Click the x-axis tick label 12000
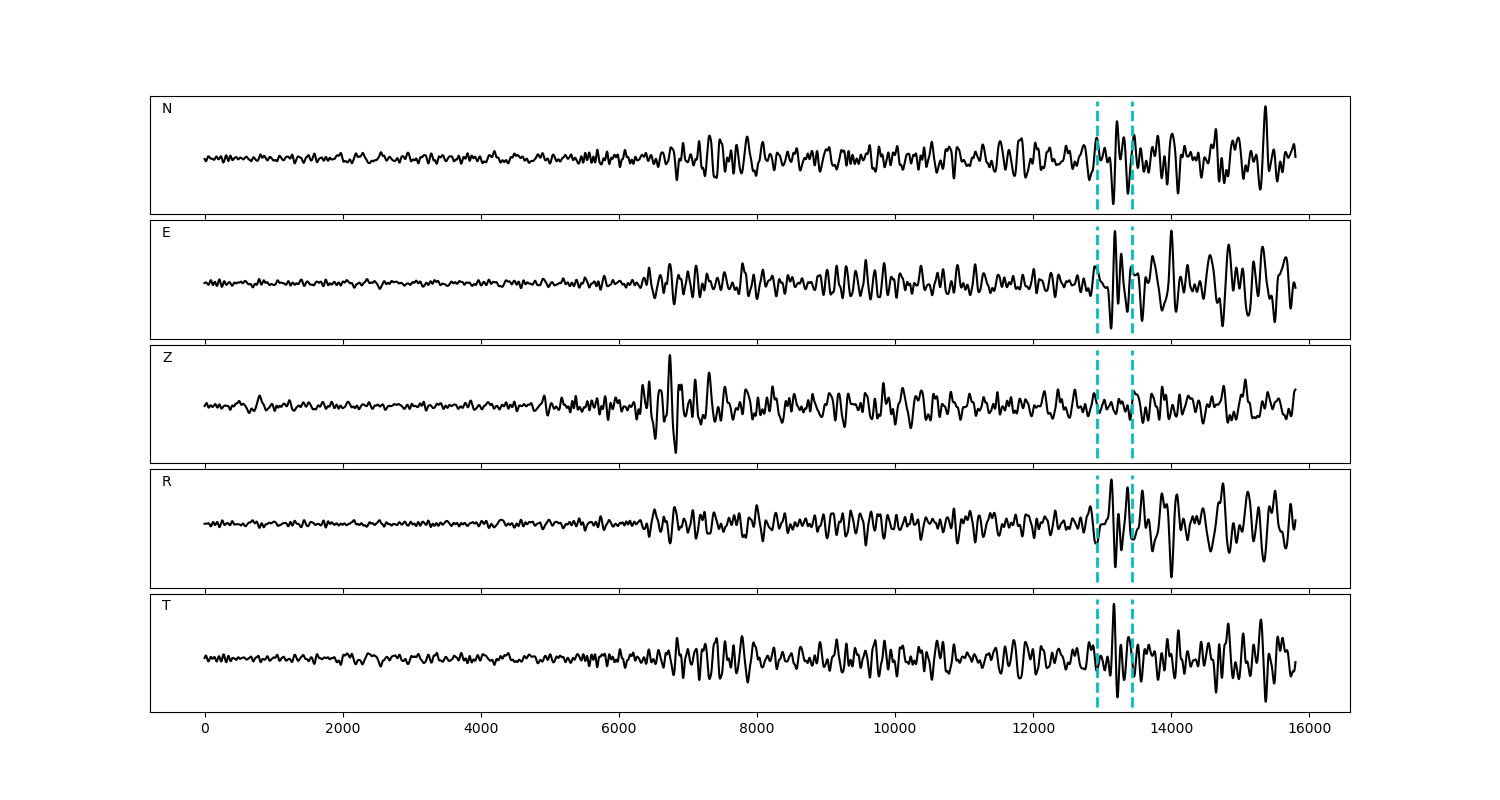 pos(1033,730)
